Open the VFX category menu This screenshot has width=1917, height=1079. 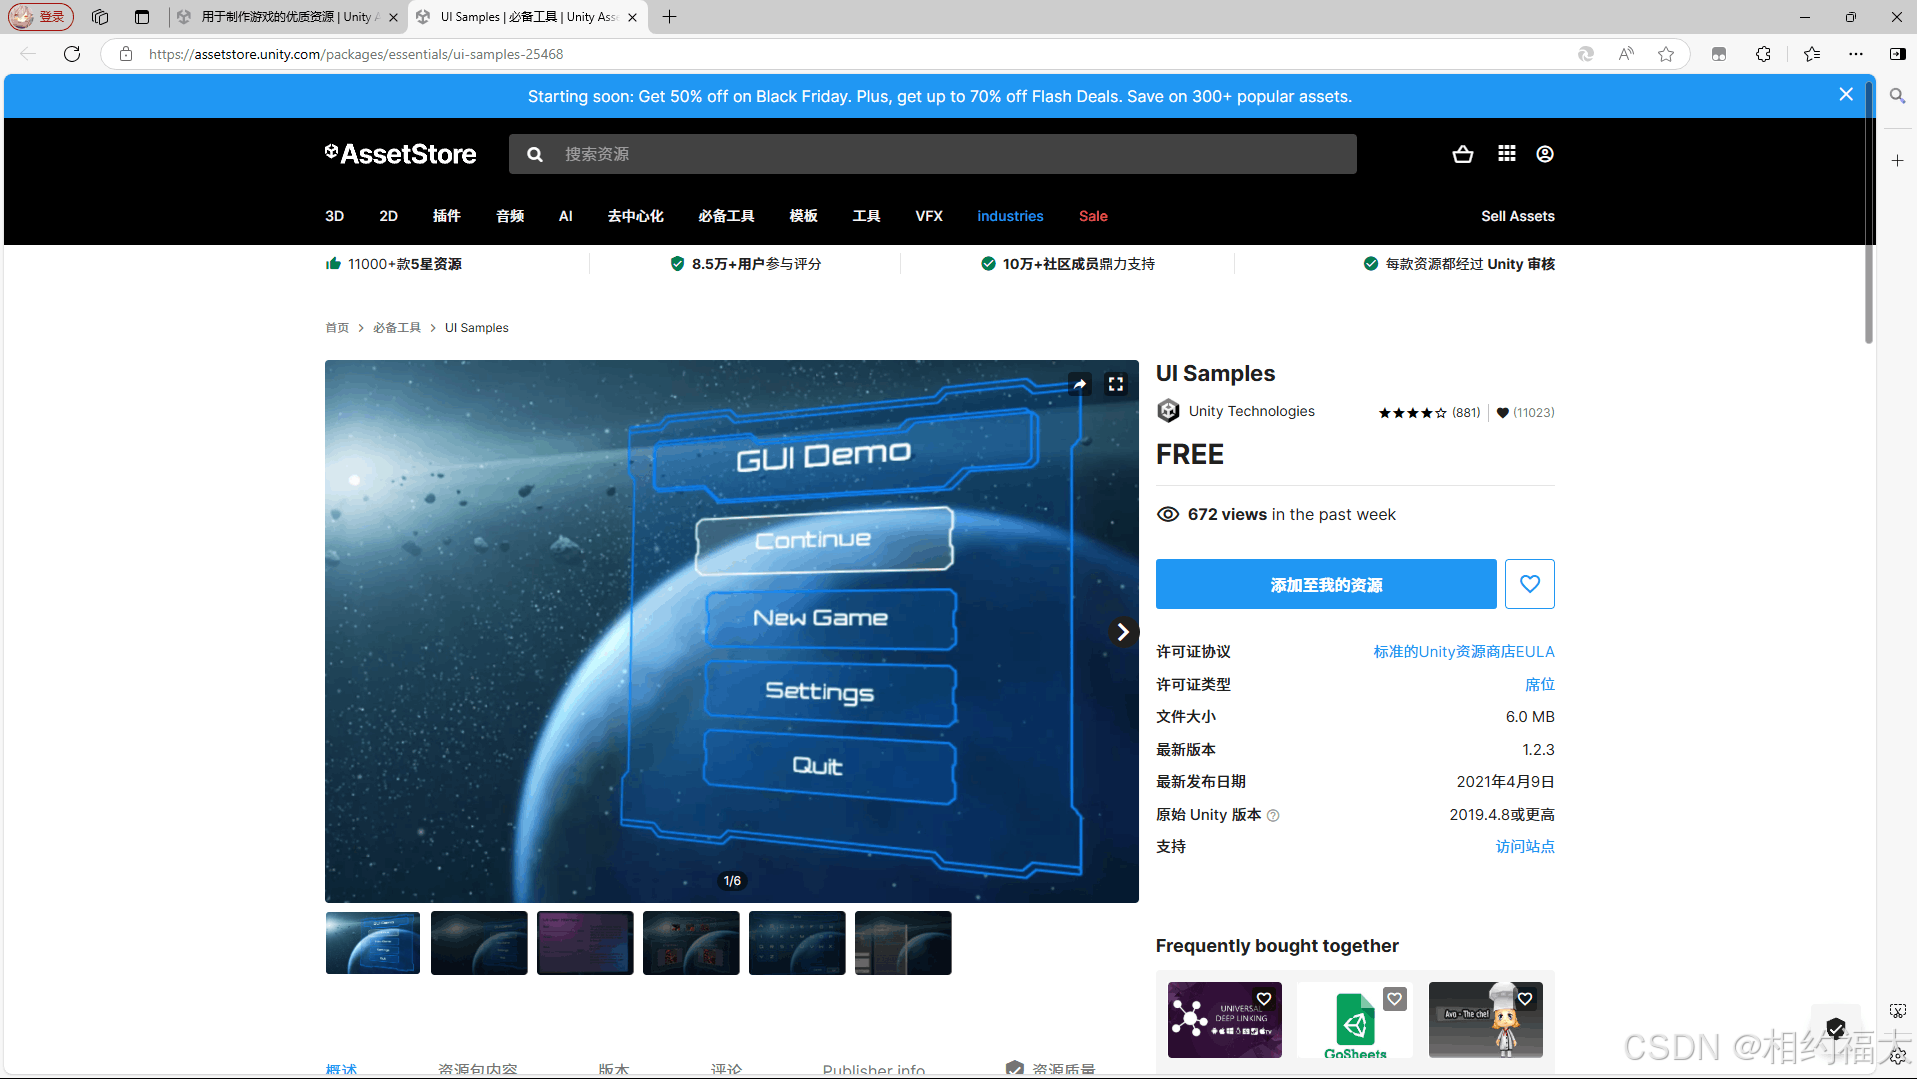(929, 216)
